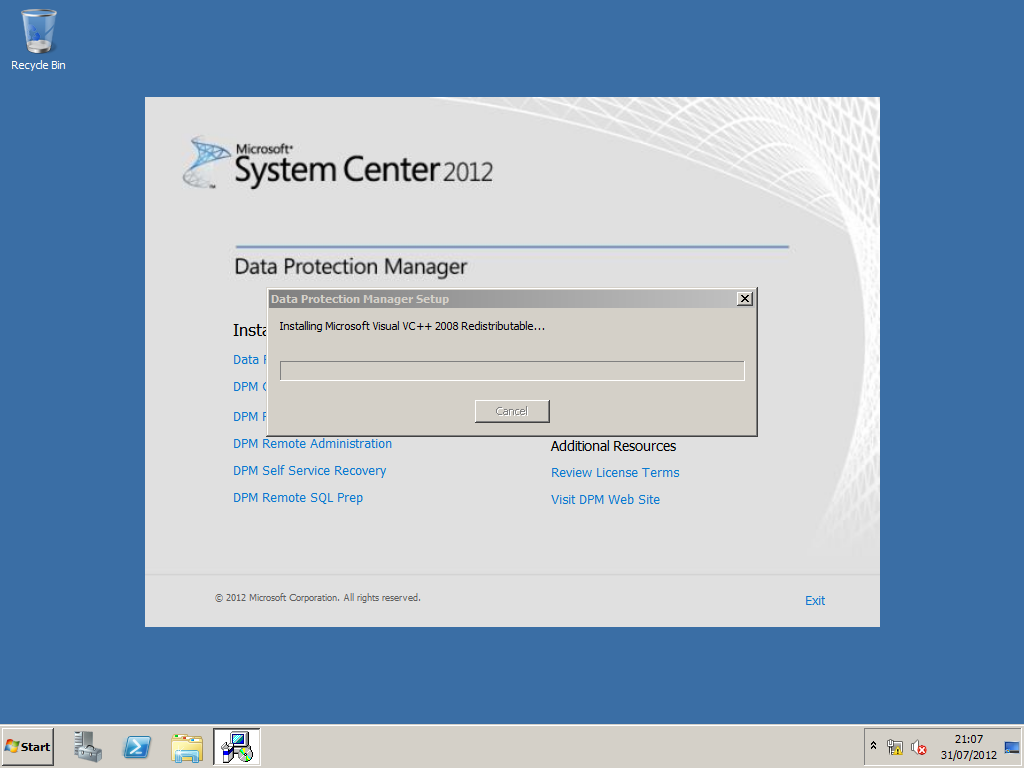Click the Show Desktop tray icon
The height and width of the screenshot is (768, 1024).
point(1012,747)
